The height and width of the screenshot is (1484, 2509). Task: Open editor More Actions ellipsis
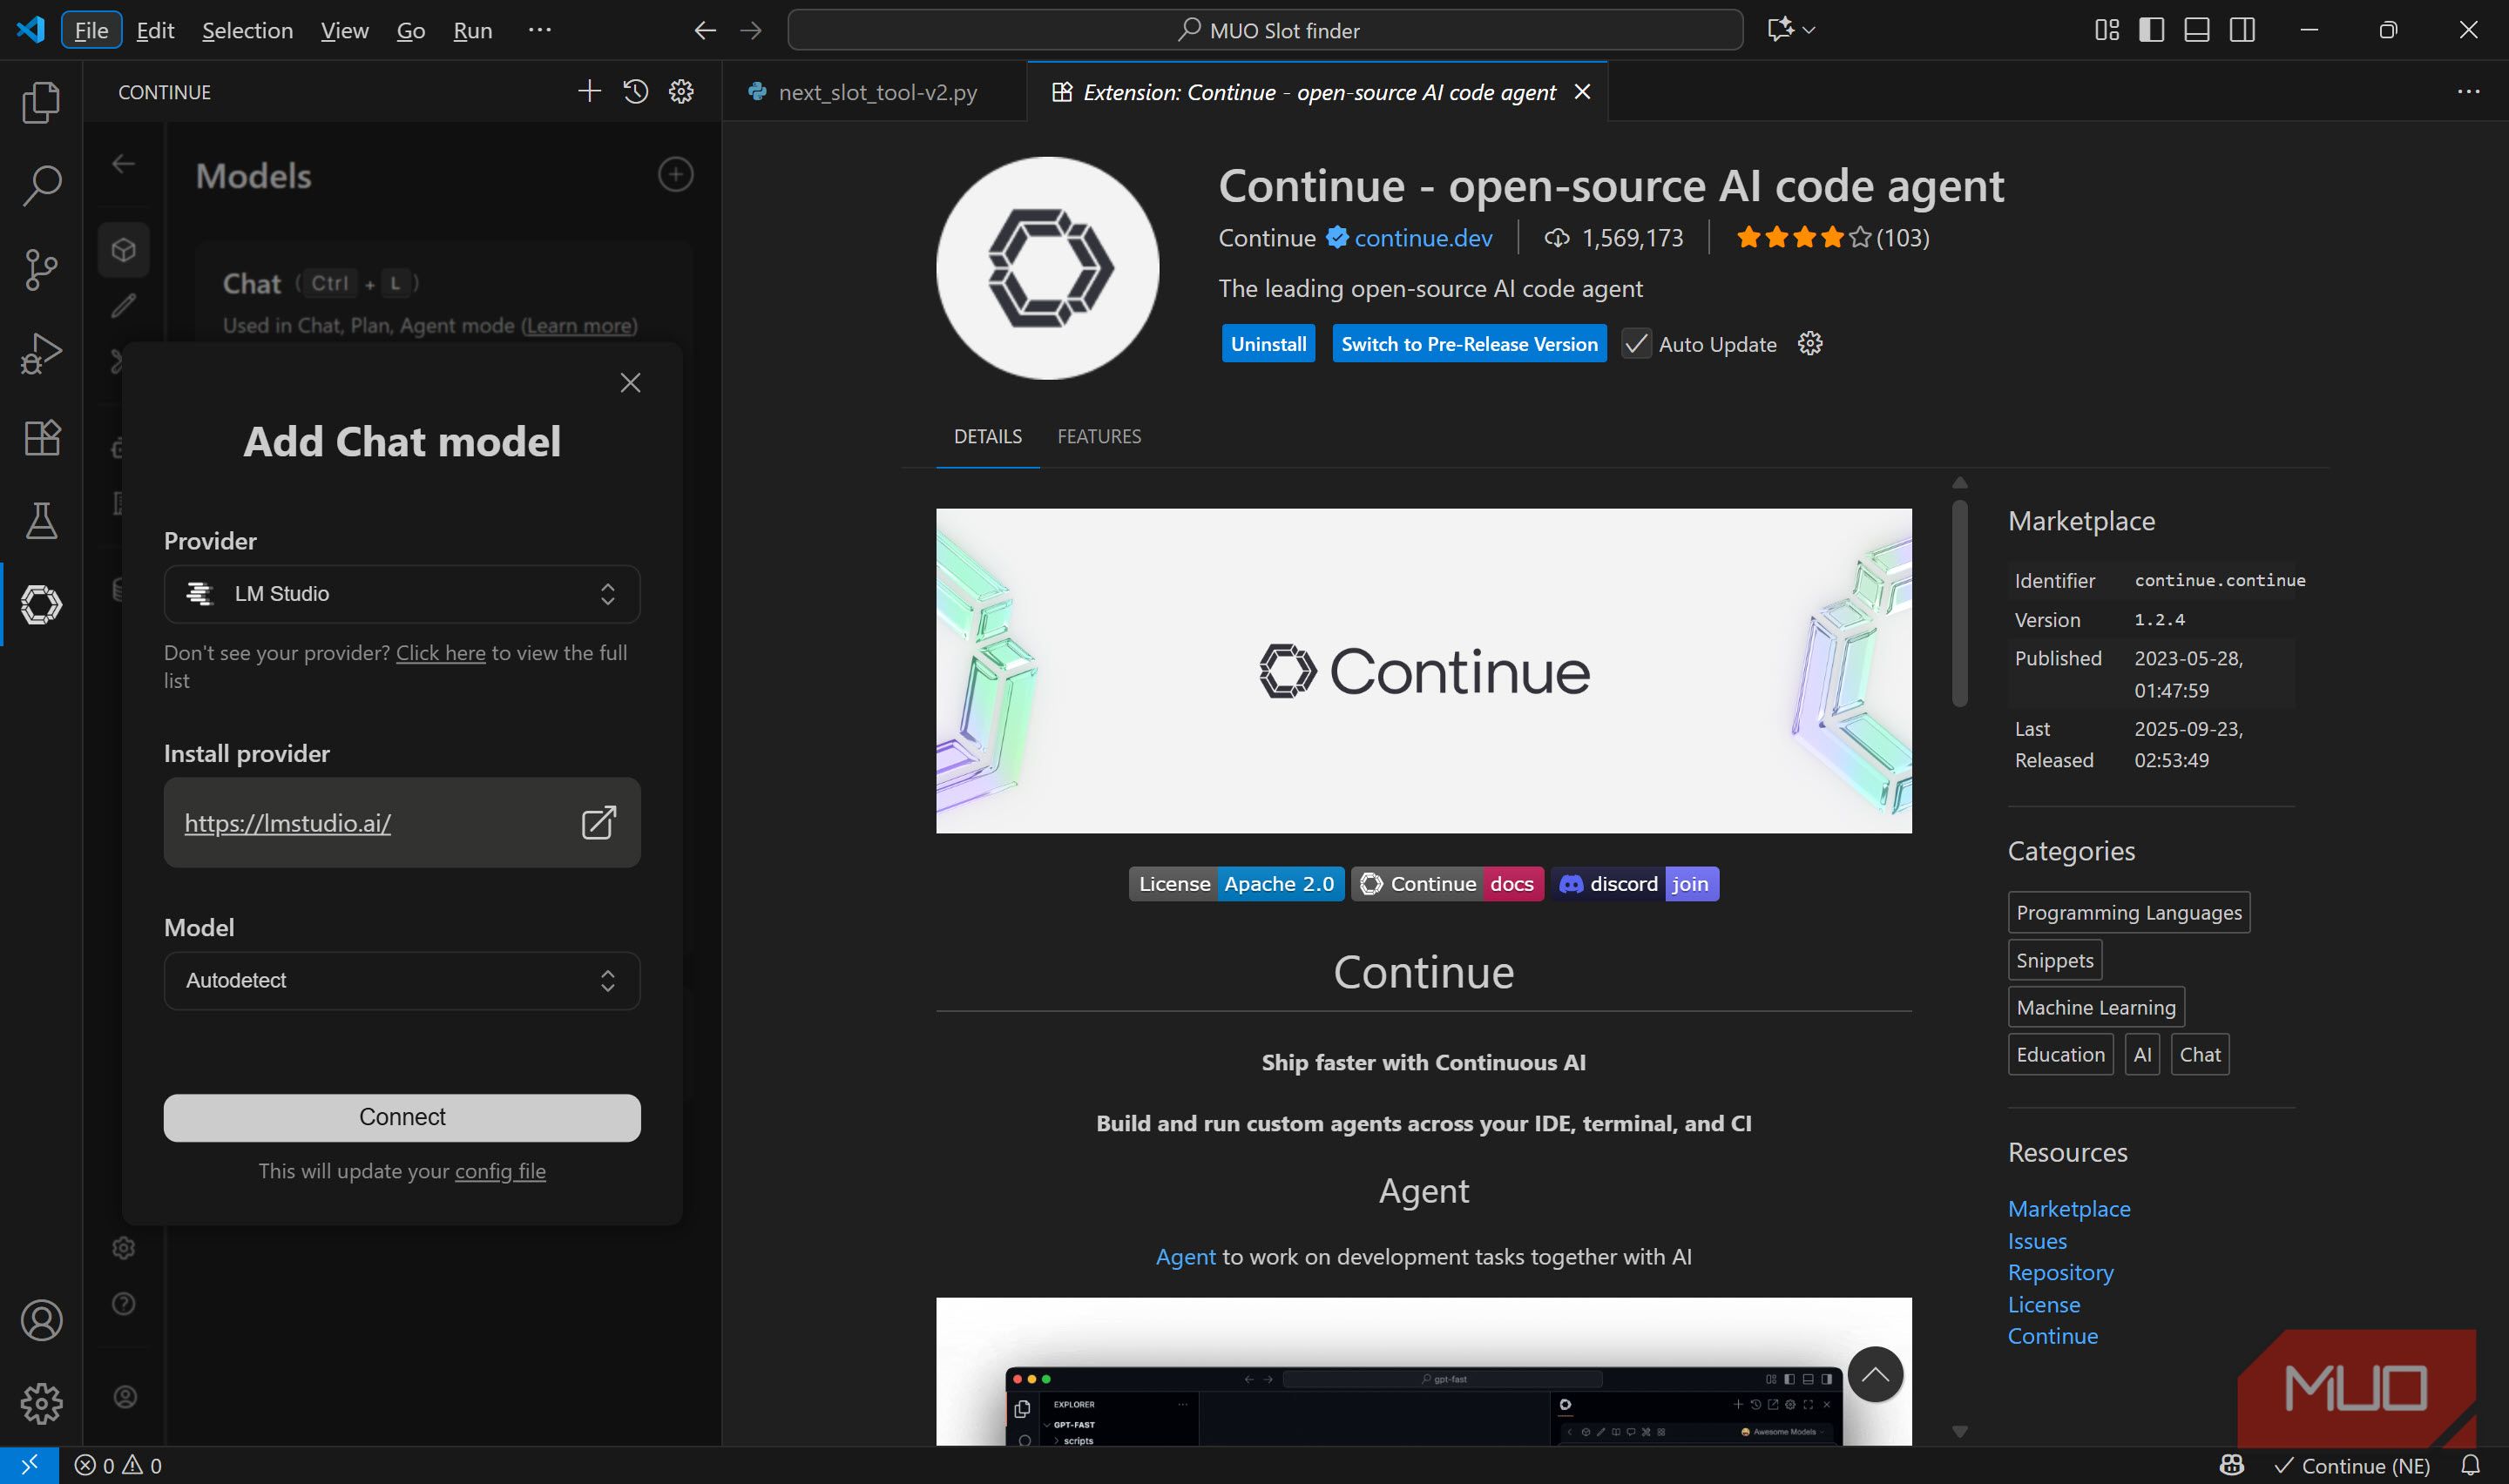pos(2468,92)
